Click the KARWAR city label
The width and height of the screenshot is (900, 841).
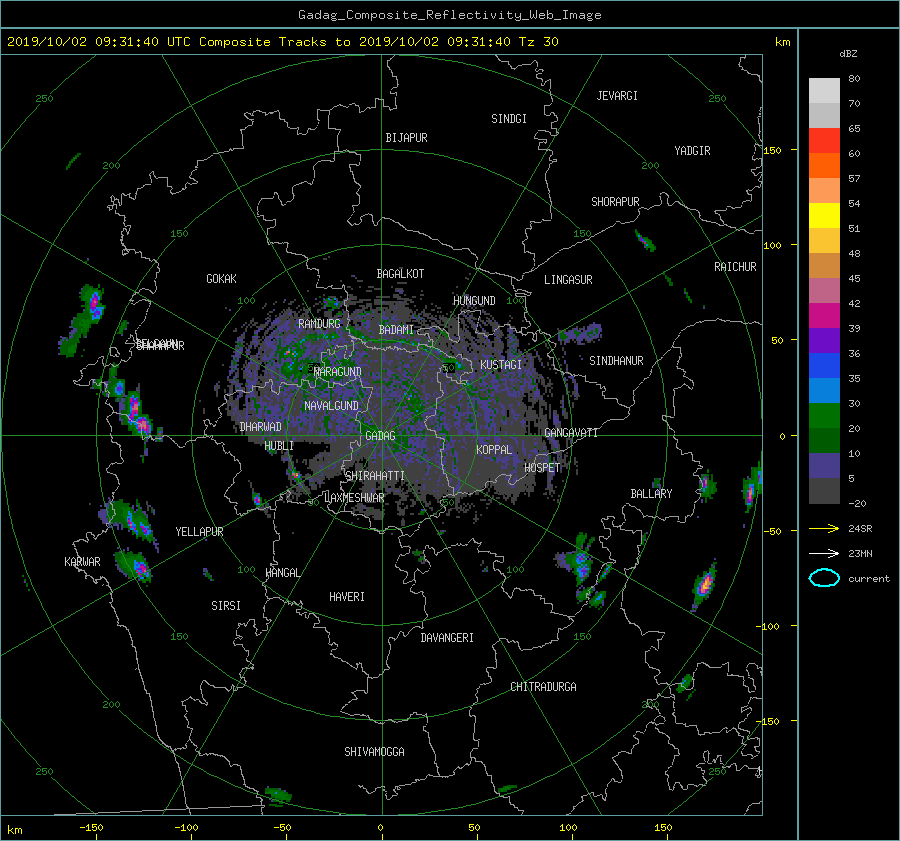point(82,562)
